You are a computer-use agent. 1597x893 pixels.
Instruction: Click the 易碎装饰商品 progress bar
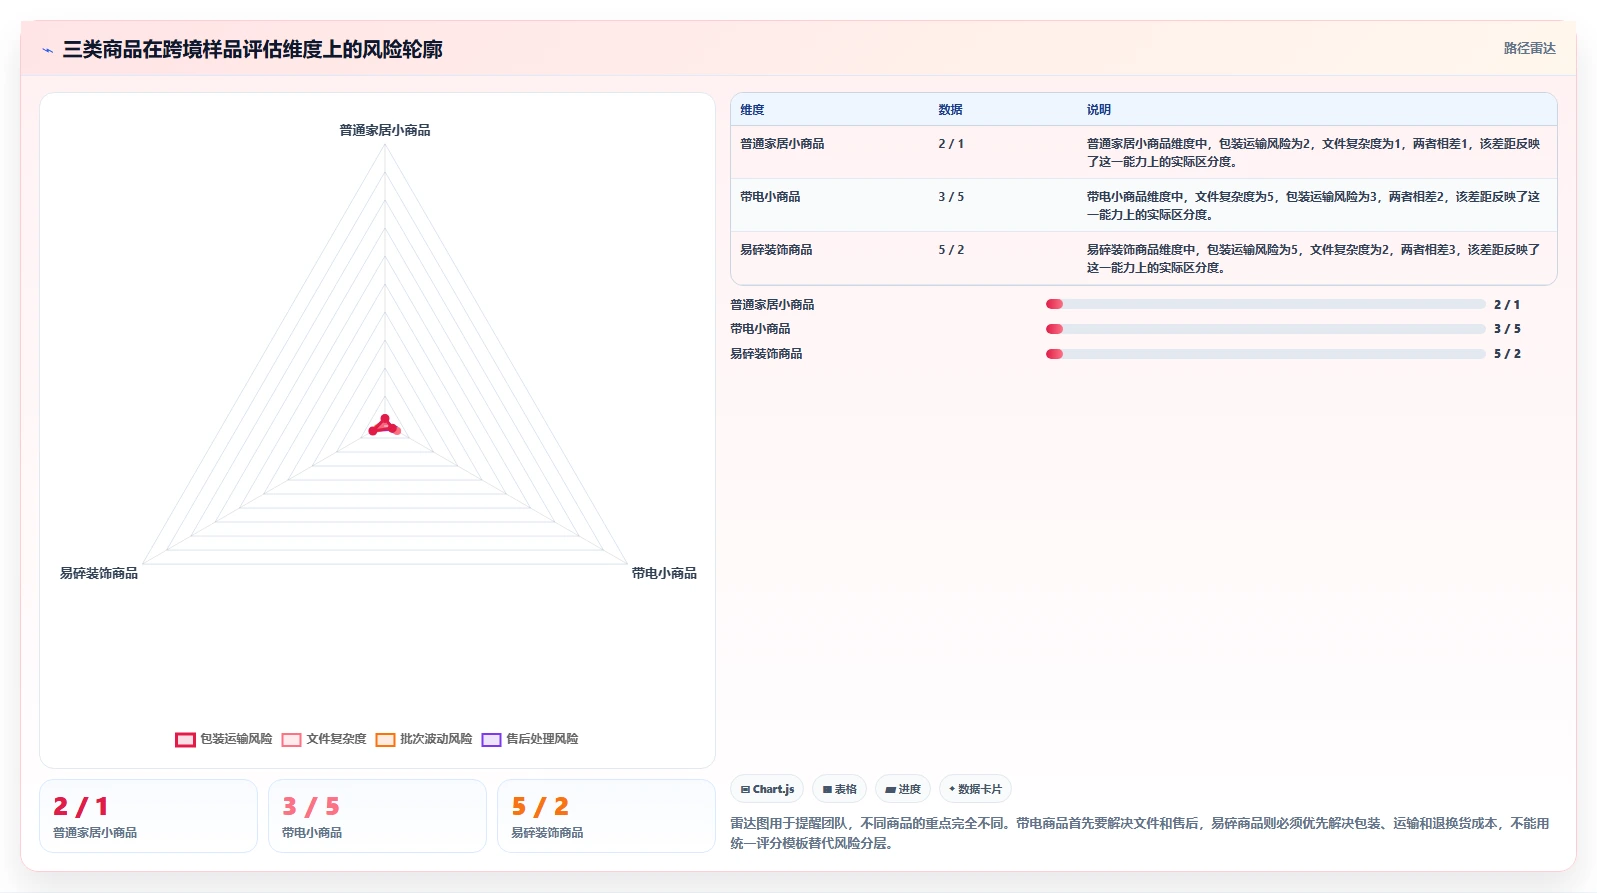point(1265,354)
